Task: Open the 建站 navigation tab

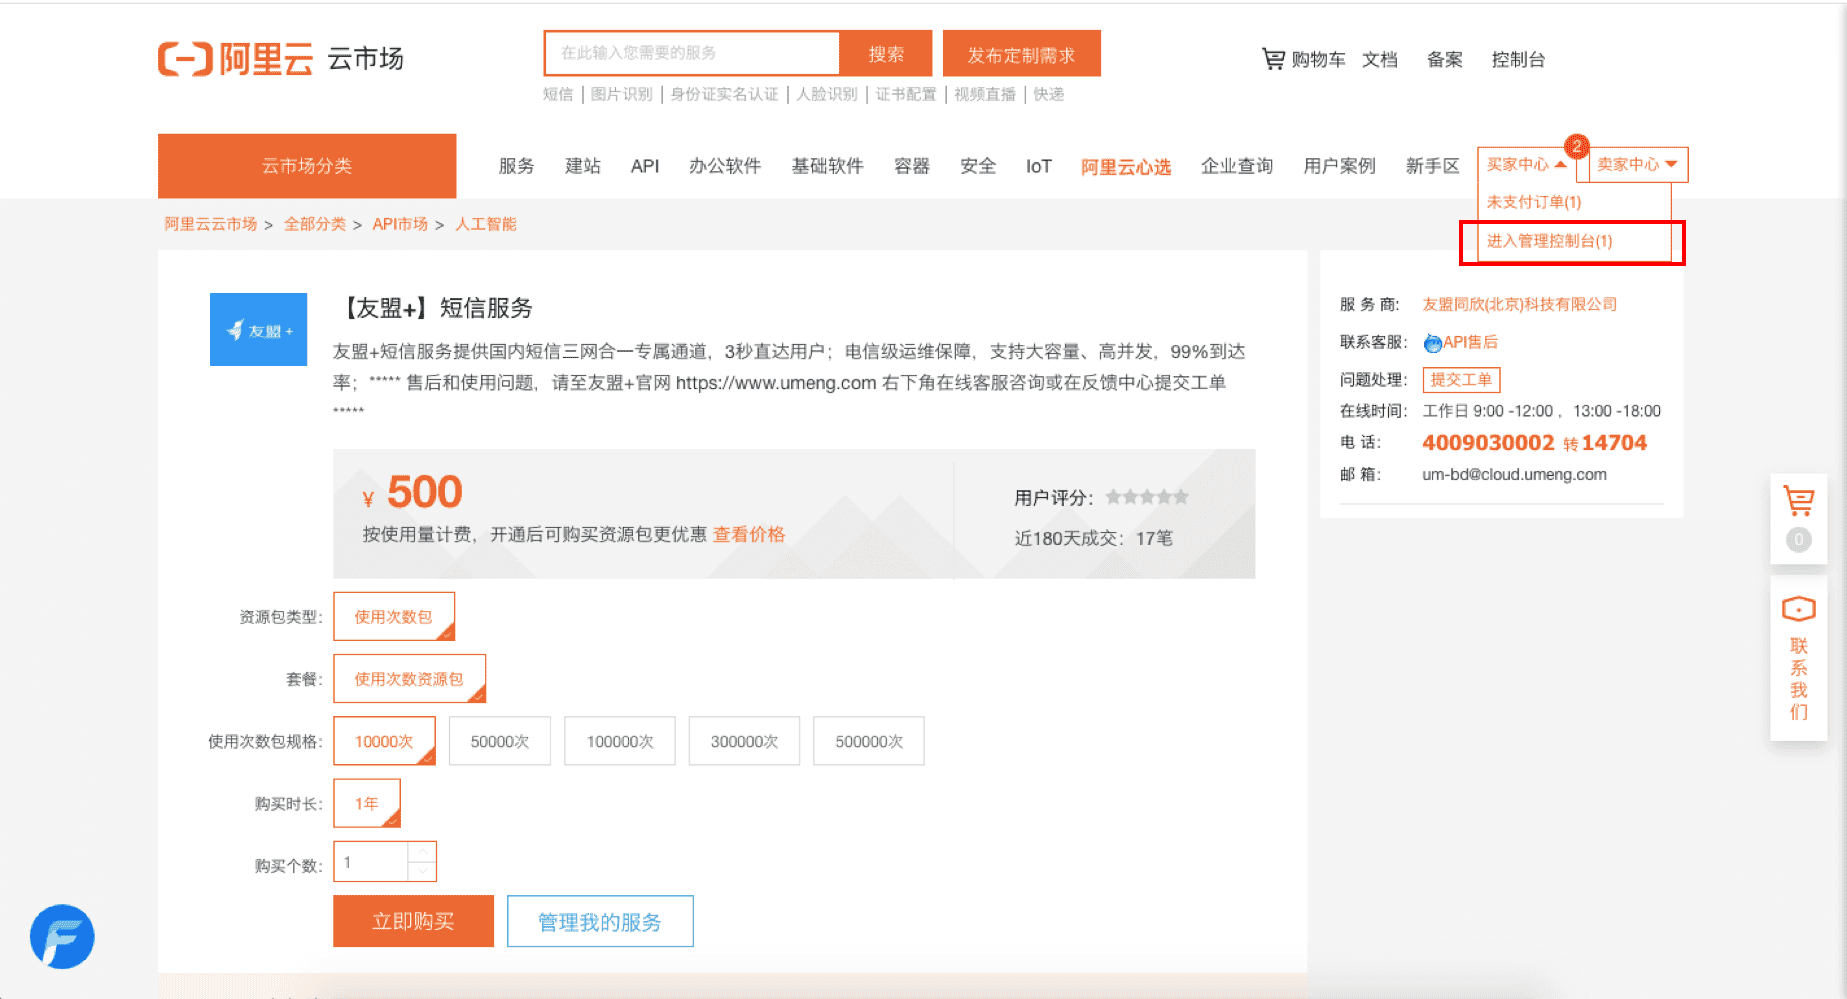Action: pyautogui.click(x=582, y=166)
